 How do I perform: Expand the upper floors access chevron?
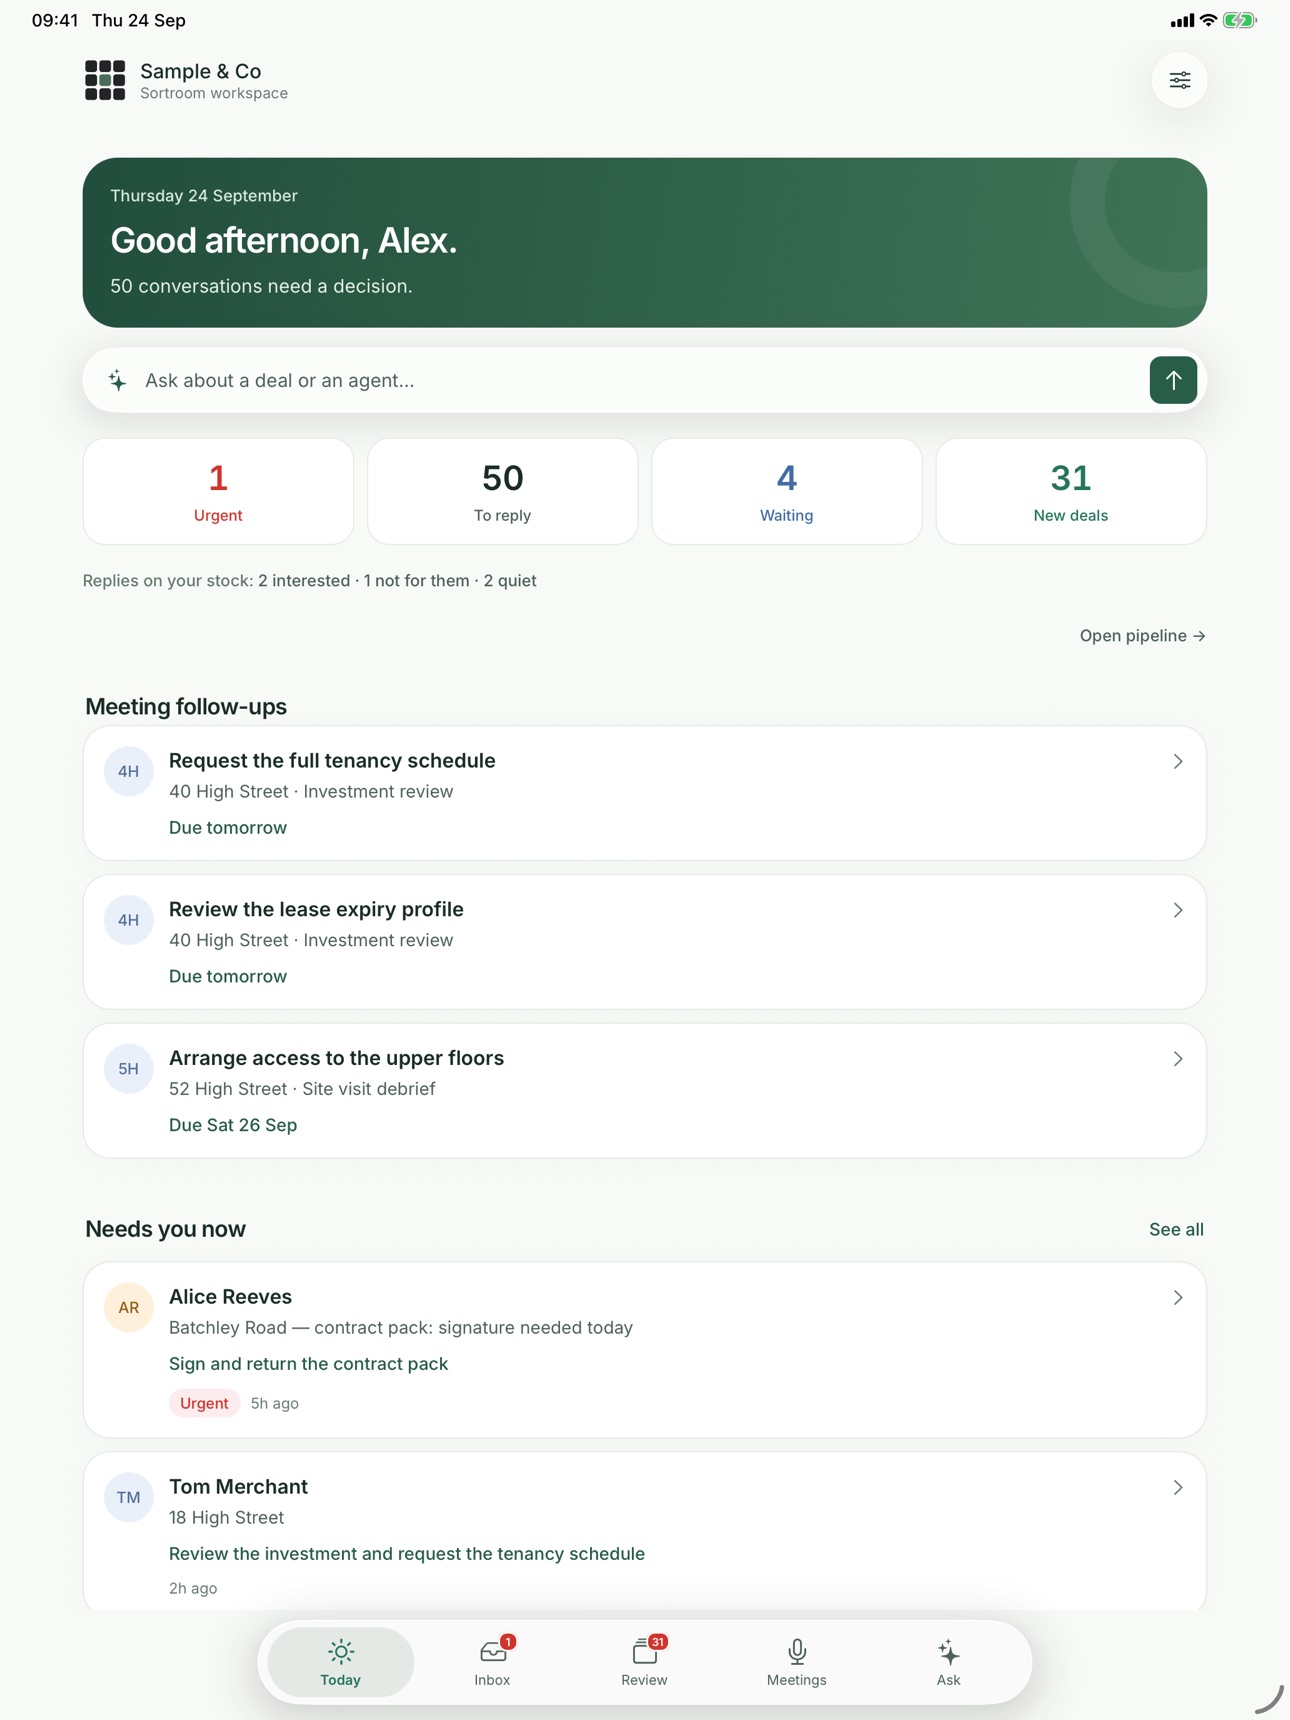1178,1059
